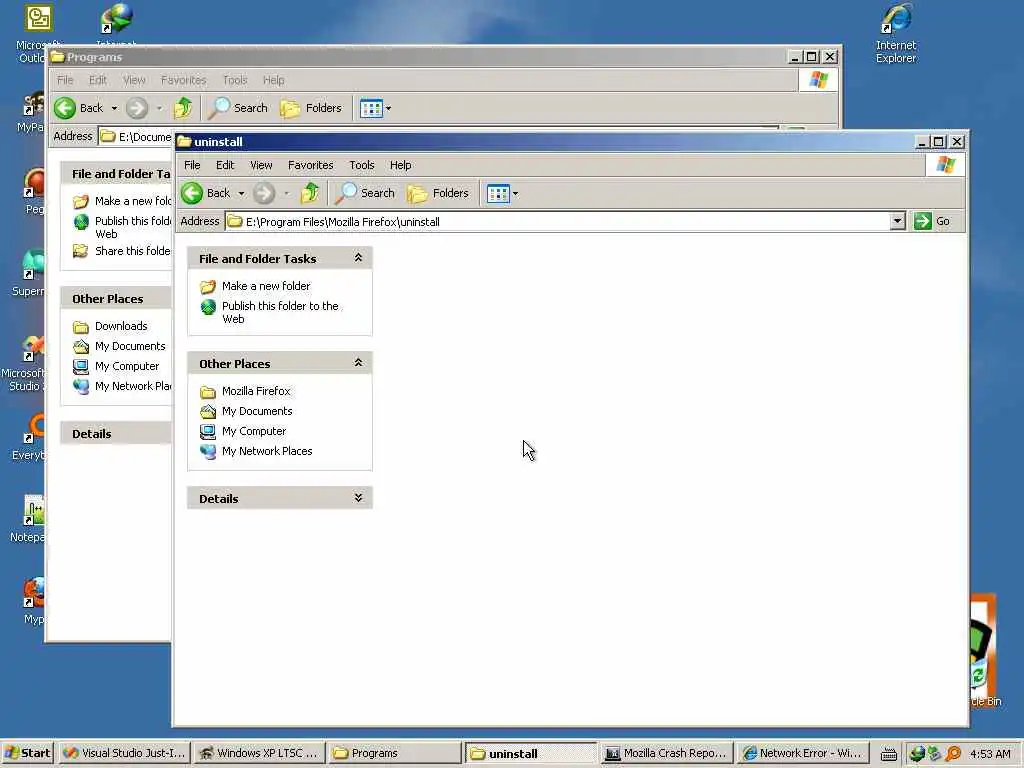1024x768 pixels.
Task: Toggle Folders pane in uninstall window
Action: point(438,193)
